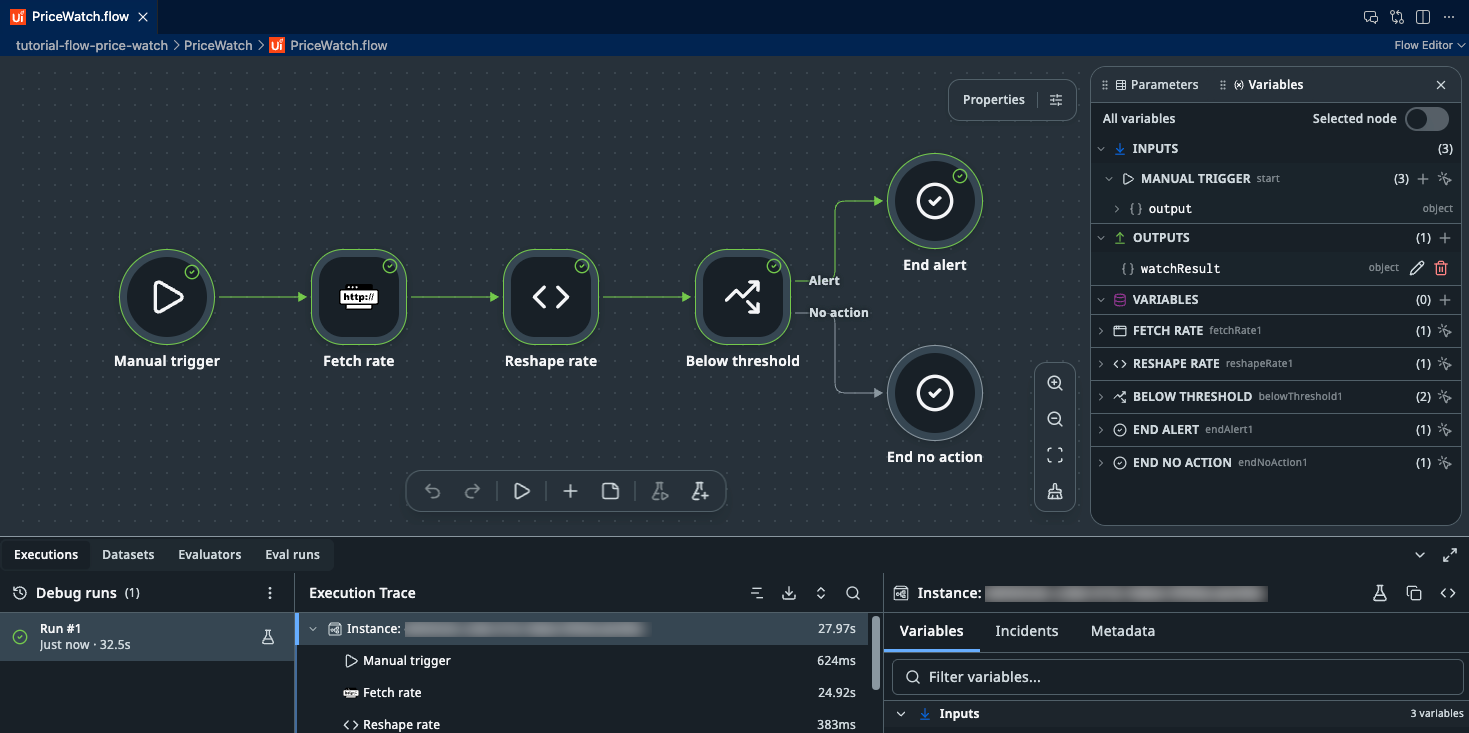The image size is (1469, 733).
Task: Add an input to MANUAL TRIGGER
Action: pyautogui.click(x=1423, y=179)
